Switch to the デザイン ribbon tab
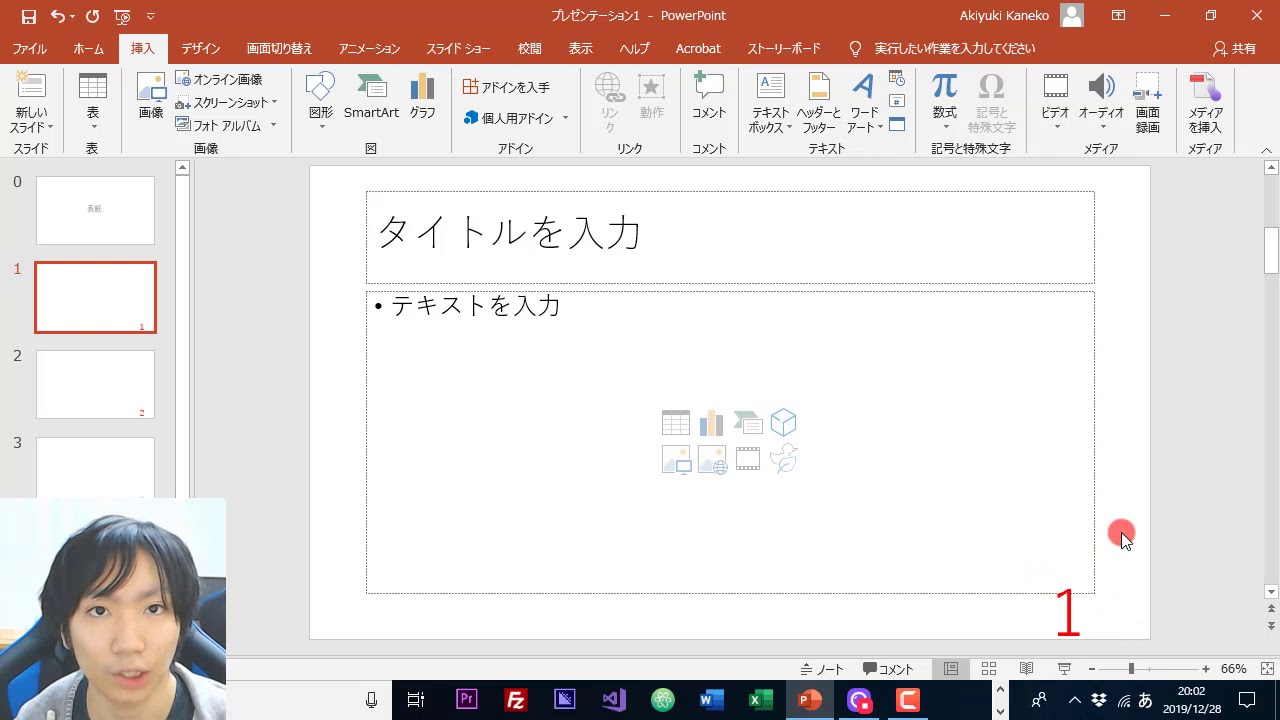This screenshot has height=720, width=1280. click(200, 48)
